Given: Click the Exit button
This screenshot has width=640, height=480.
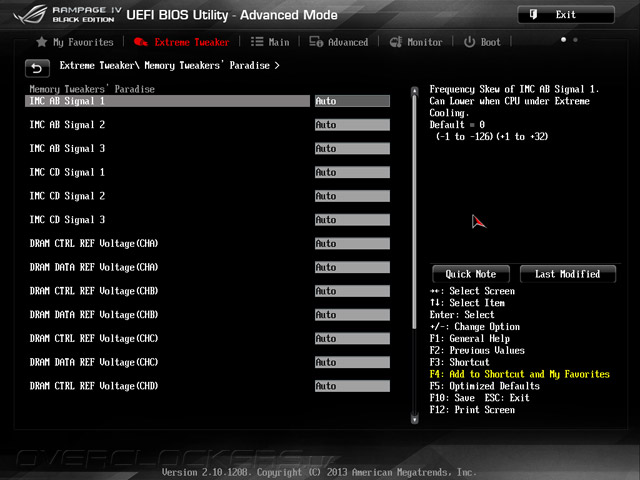Looking at the screenshot, I should (566, 15).
